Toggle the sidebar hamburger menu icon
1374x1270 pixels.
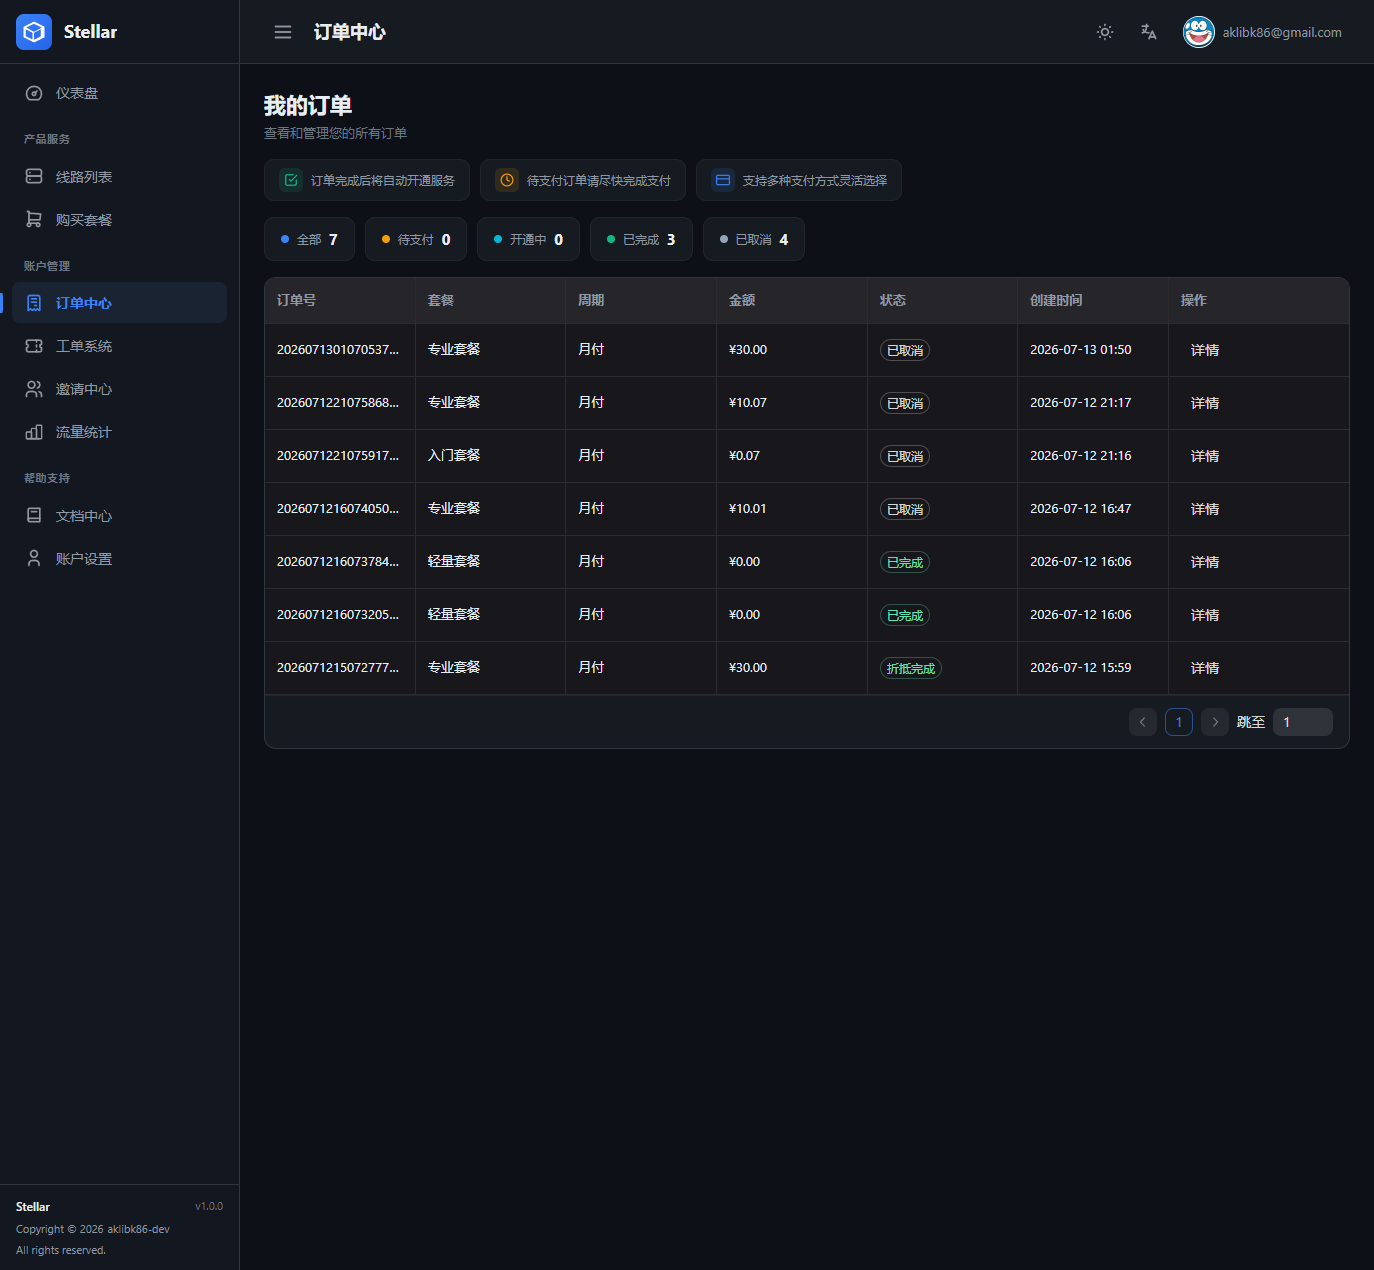click(x=283, y=32)
